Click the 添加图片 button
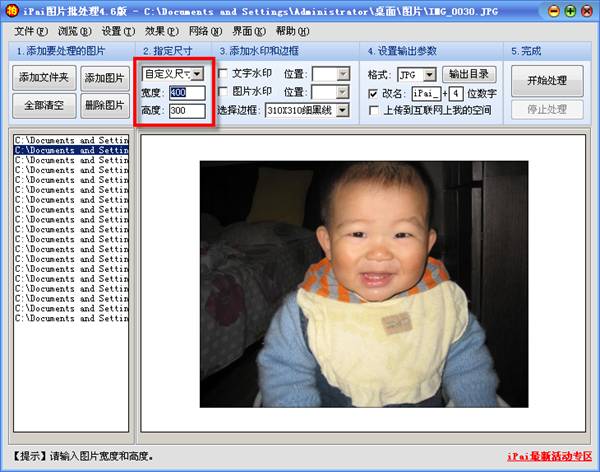This screenshot has height=472, width=600. tap(105, 78)
